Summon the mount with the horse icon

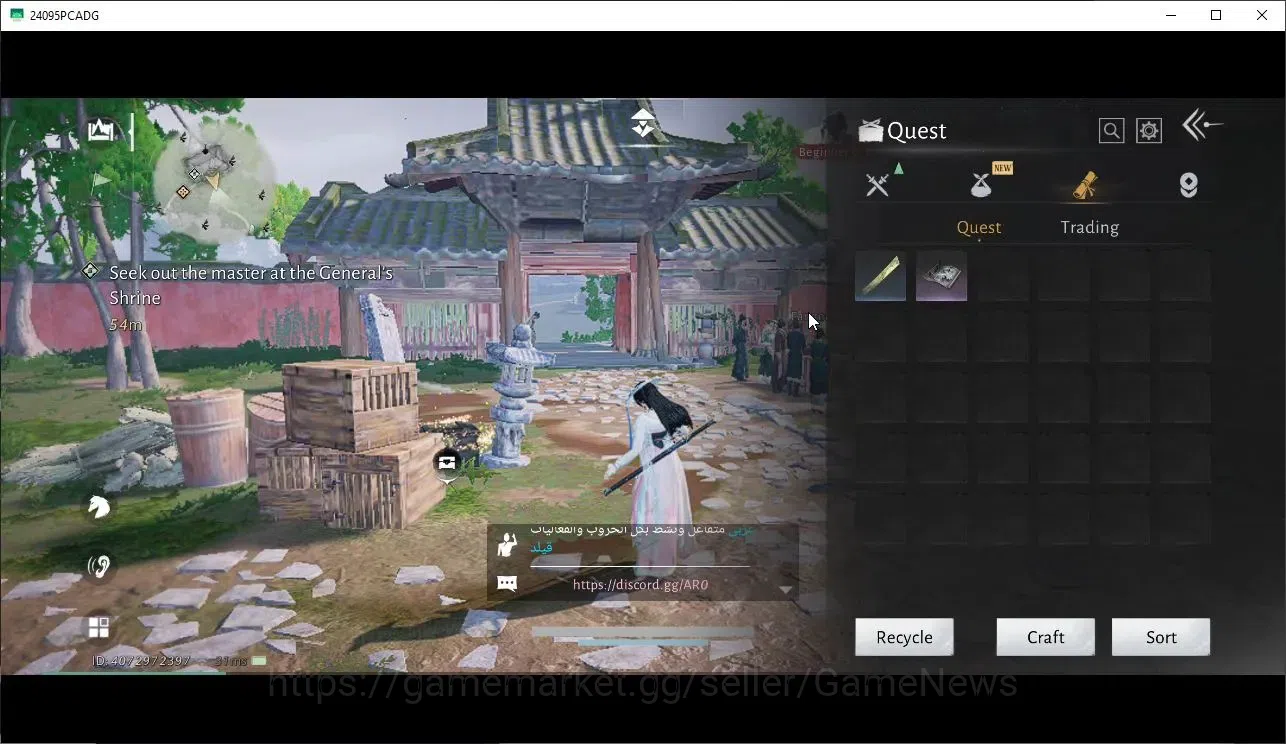[x=98, y=507]
